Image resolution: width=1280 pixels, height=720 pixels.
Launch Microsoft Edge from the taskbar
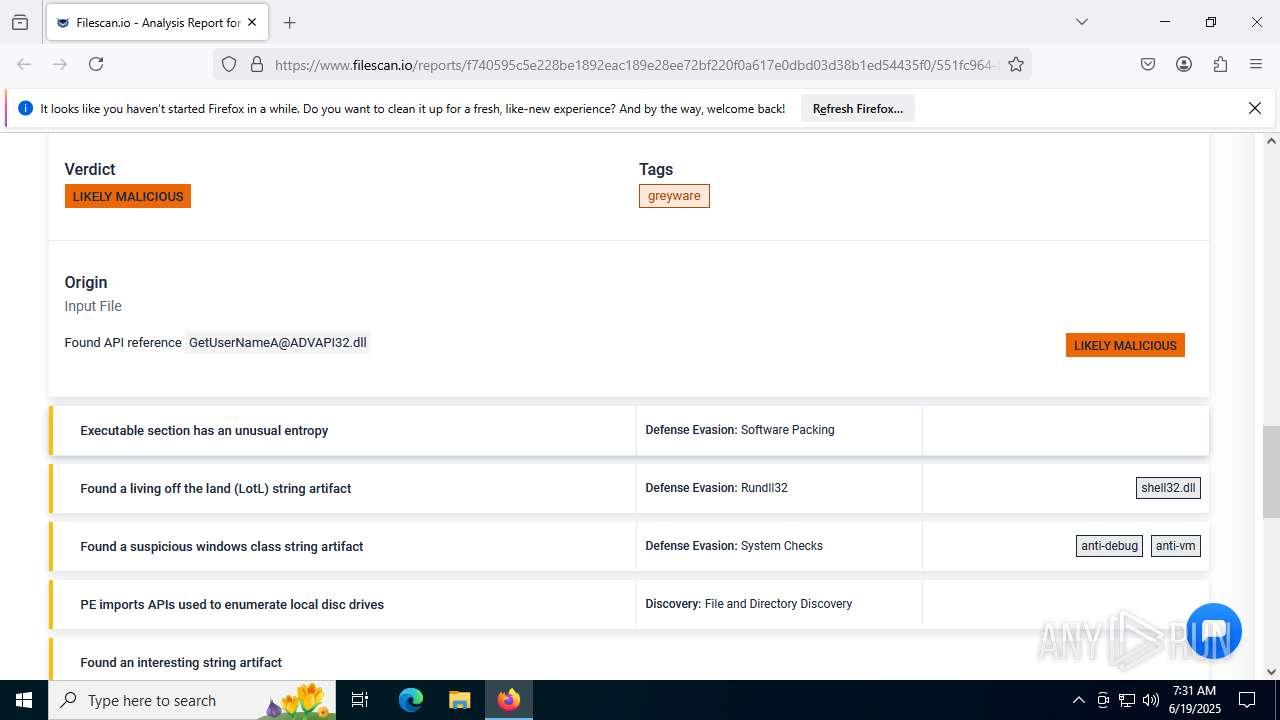[x=411, y=700]
